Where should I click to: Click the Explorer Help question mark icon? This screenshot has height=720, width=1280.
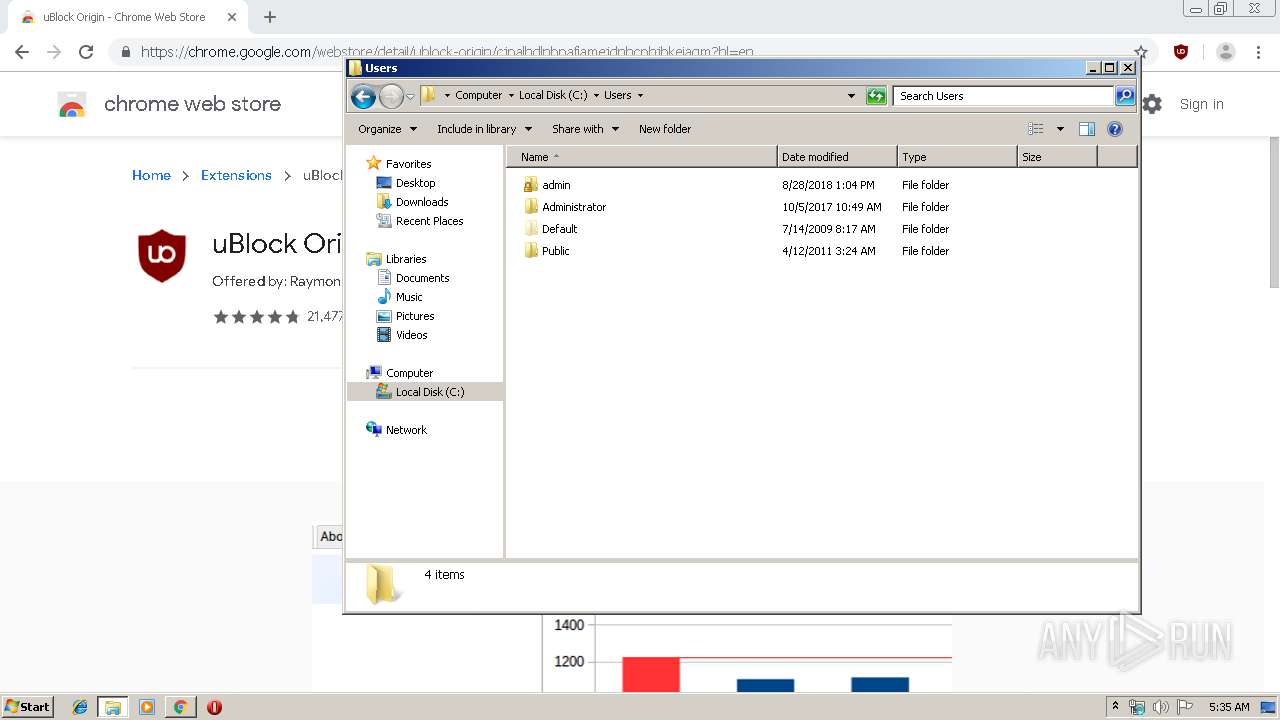[1115, 129]
